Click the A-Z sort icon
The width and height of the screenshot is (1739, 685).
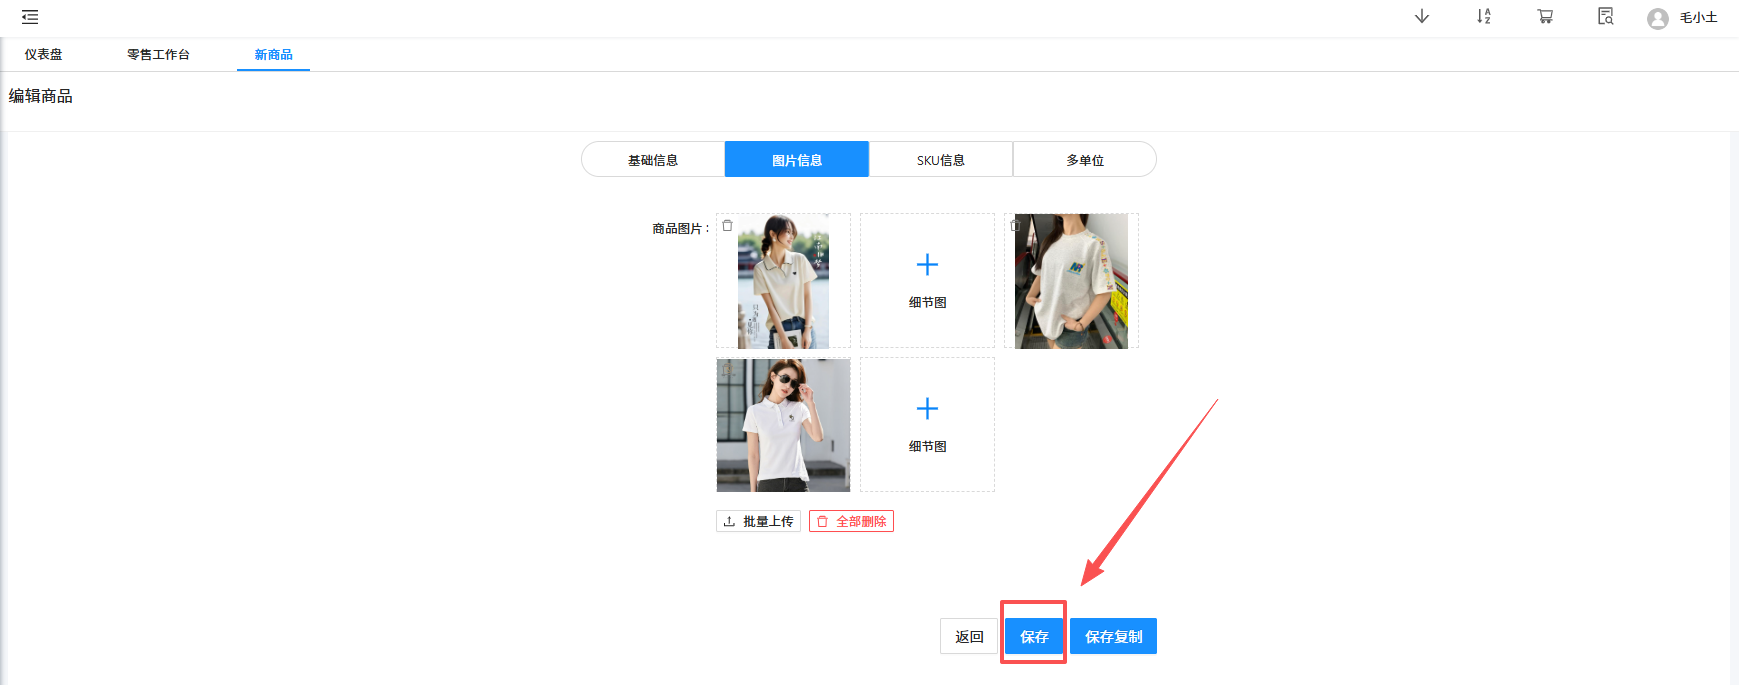pyautogui.click(x=1483, y=16)
